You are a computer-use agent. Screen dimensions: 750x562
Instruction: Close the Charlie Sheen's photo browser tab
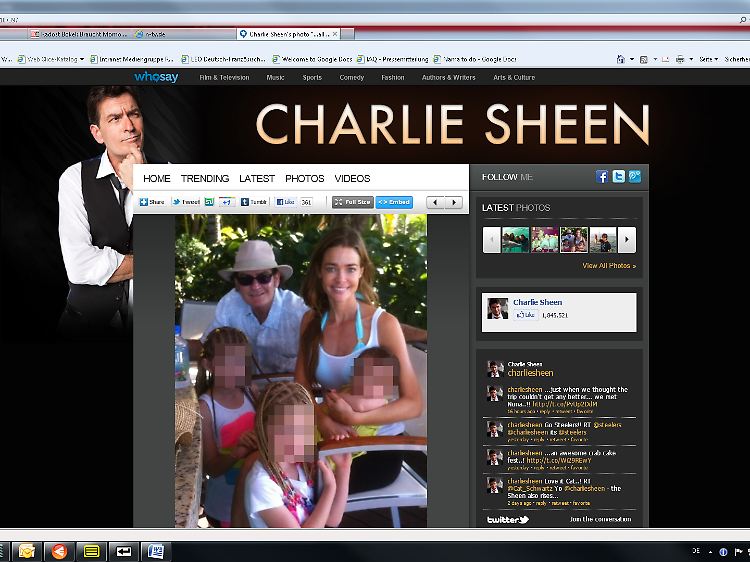pyautogui.click(x=335, y=34)
